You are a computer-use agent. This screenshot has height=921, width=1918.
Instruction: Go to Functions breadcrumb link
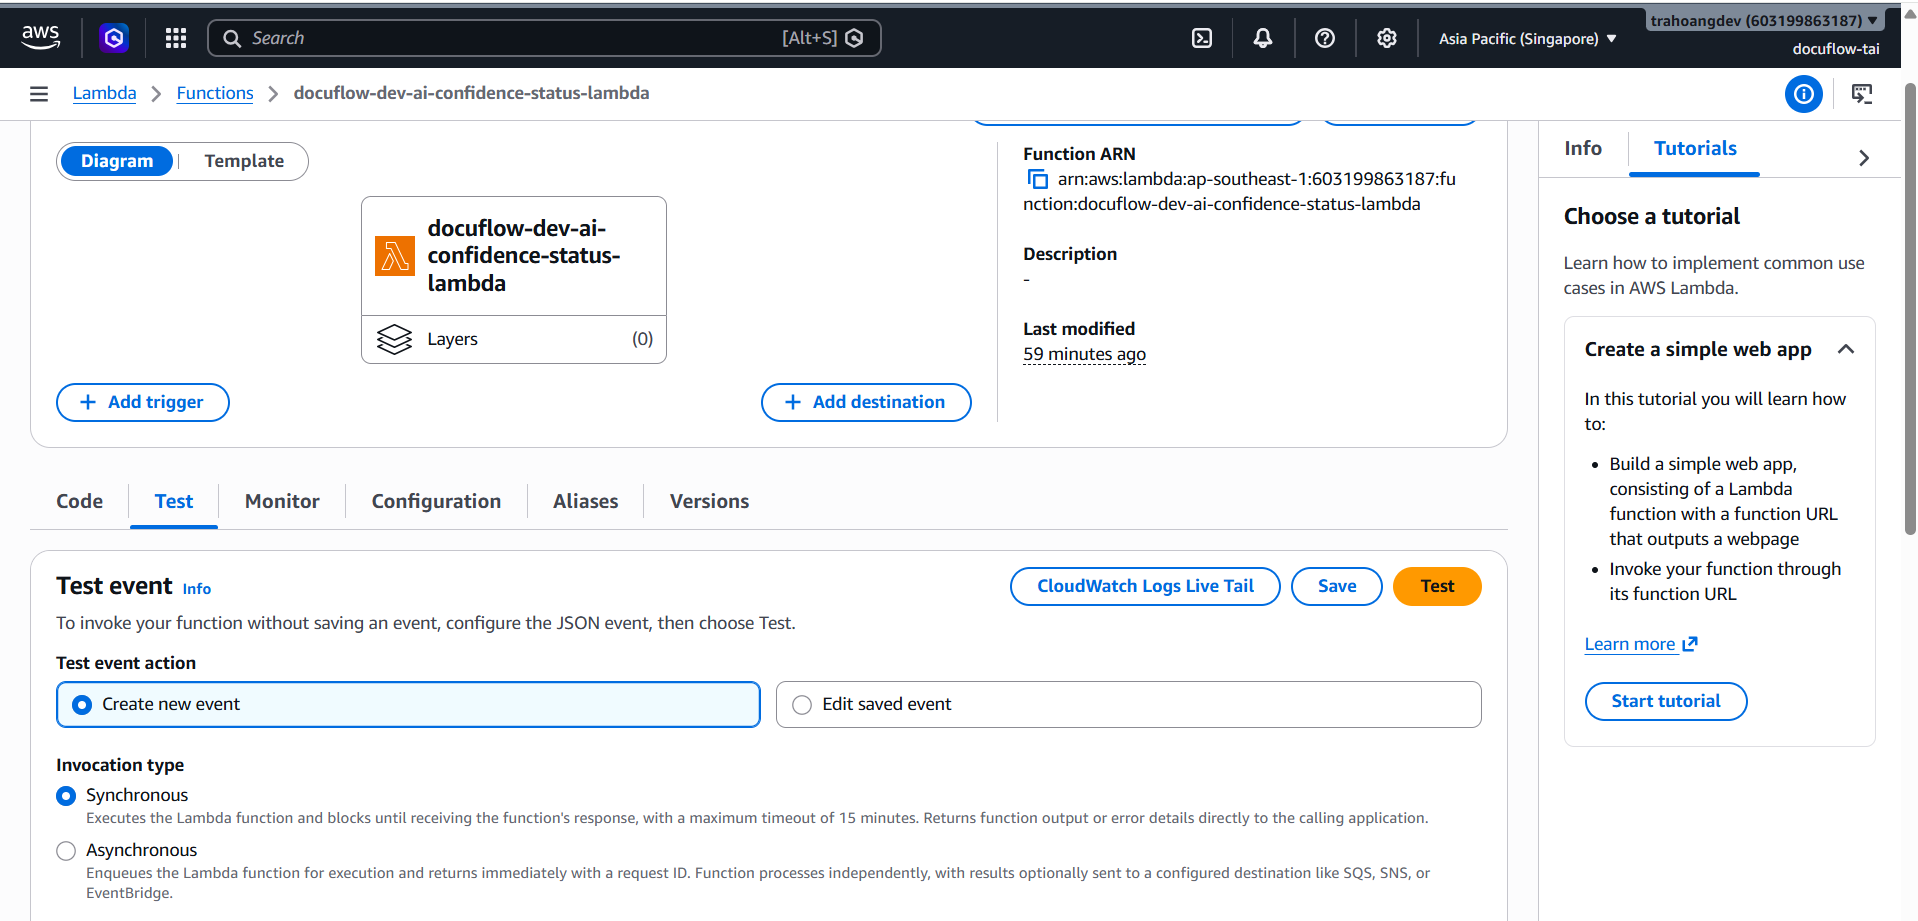pyautogui.click(x=215, y=93)
